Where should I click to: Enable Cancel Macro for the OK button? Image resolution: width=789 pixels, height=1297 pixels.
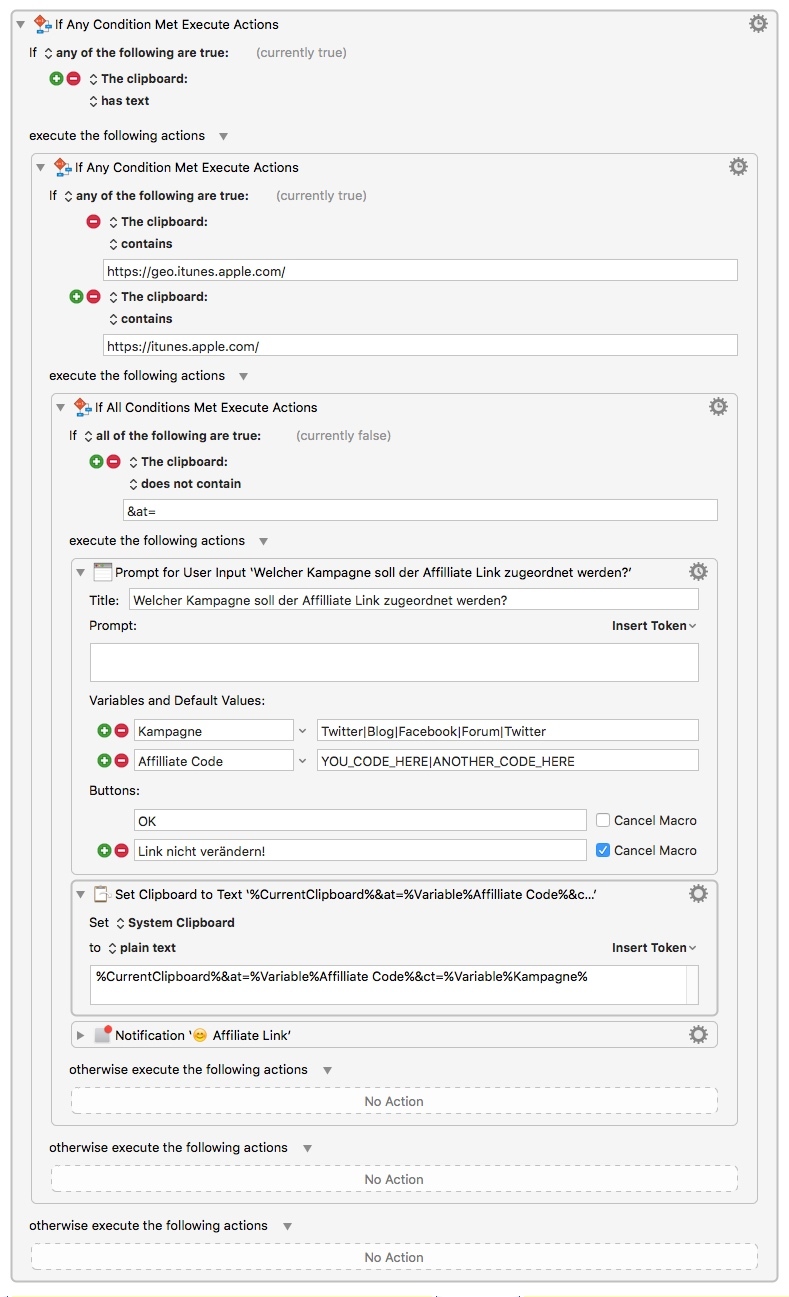(603, 820)
